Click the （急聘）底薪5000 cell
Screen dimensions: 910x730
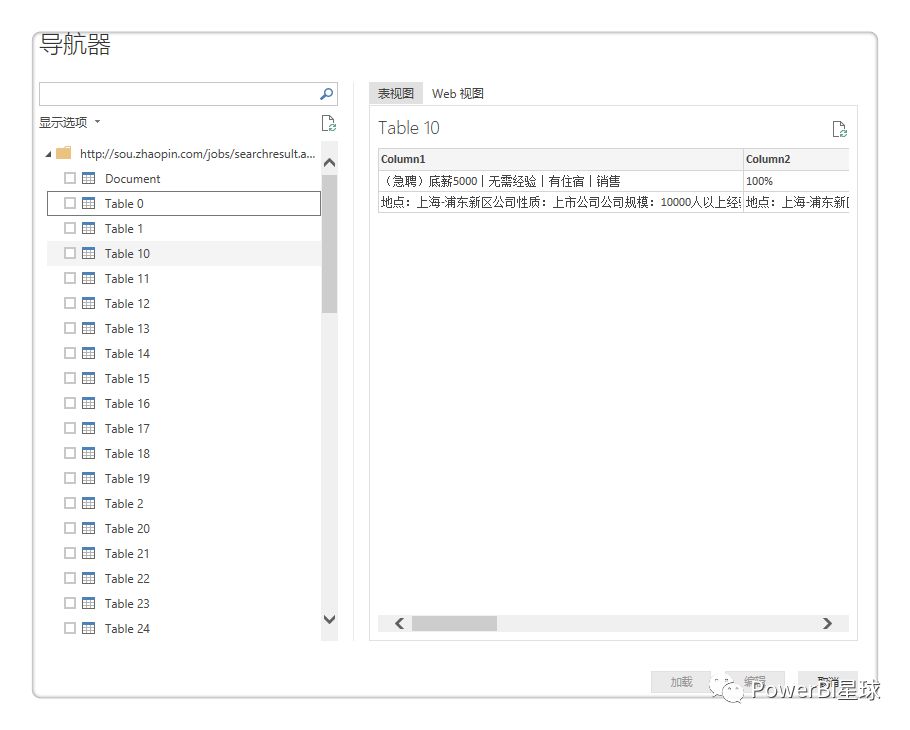tap(561, 181)
